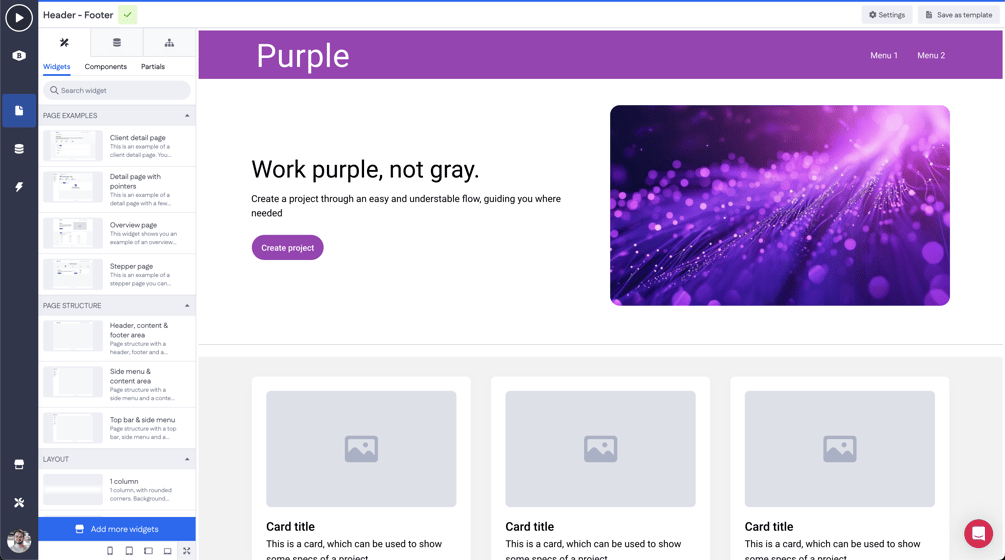
Task: Switch to tablet portrait preview
Action: [129, 551]
